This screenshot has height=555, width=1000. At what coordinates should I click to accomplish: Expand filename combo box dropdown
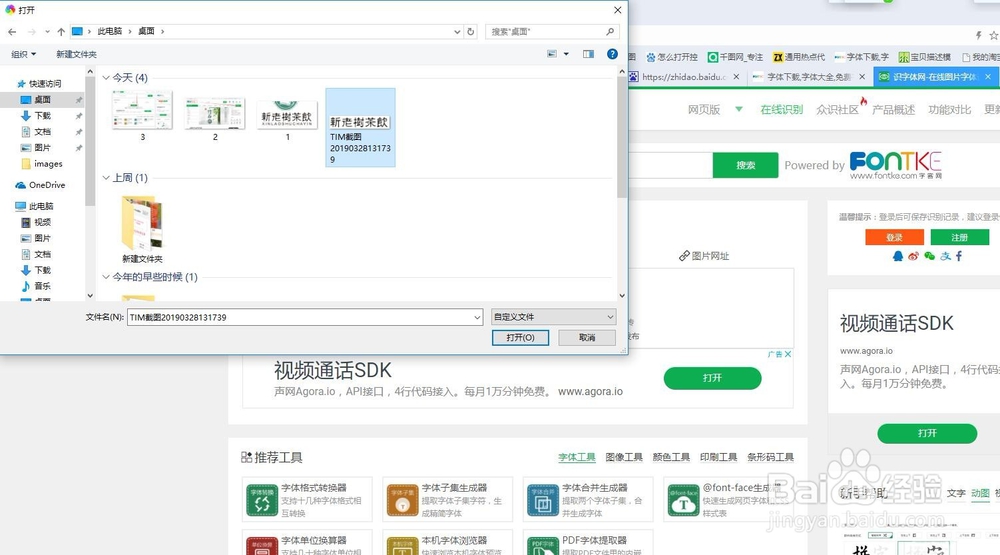click(477, 317)
